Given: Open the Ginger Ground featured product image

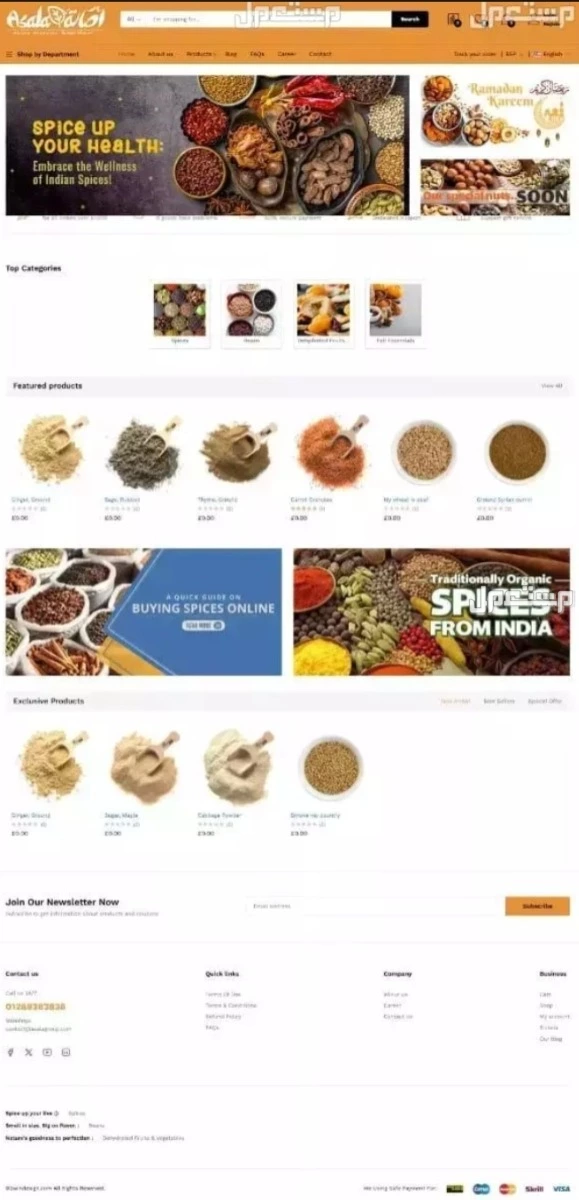Looking at the screenshot, I should click(52, 452).
